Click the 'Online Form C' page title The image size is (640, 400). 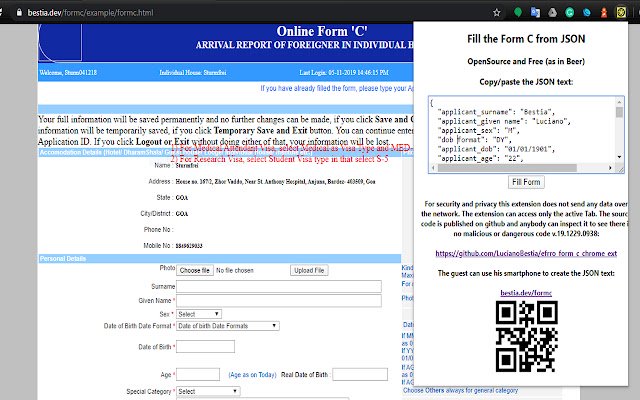click(x=322, y=31)
